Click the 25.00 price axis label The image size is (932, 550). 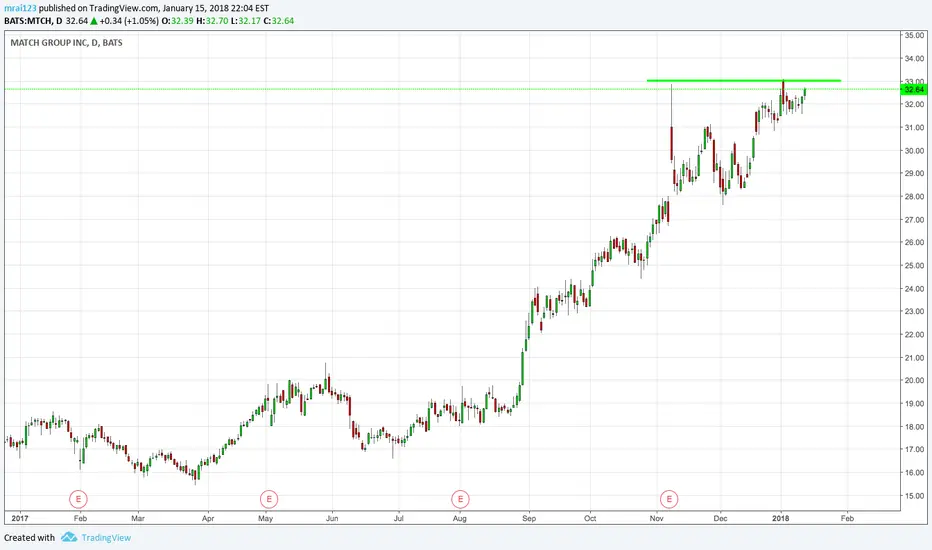[914, 266]
